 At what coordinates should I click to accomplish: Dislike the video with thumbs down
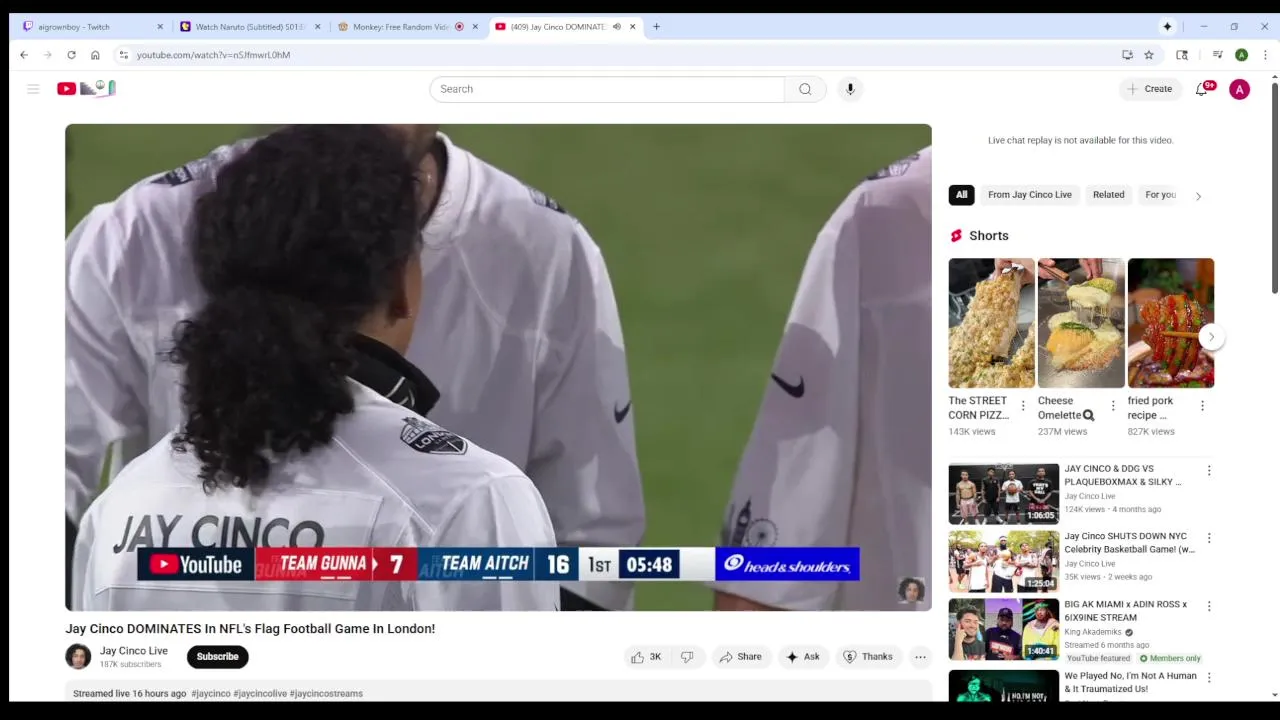(687, 657)
